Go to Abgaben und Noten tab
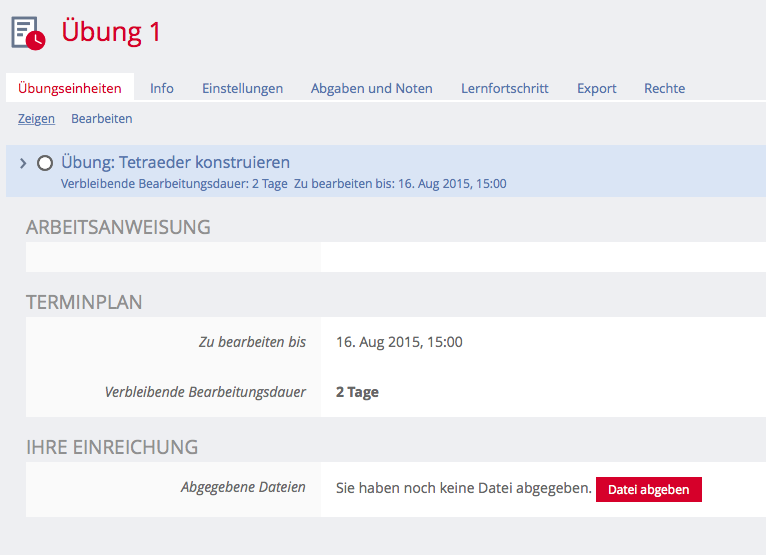Image resolution: width=766 pixels, height=555 pixels. click(371, 88)
